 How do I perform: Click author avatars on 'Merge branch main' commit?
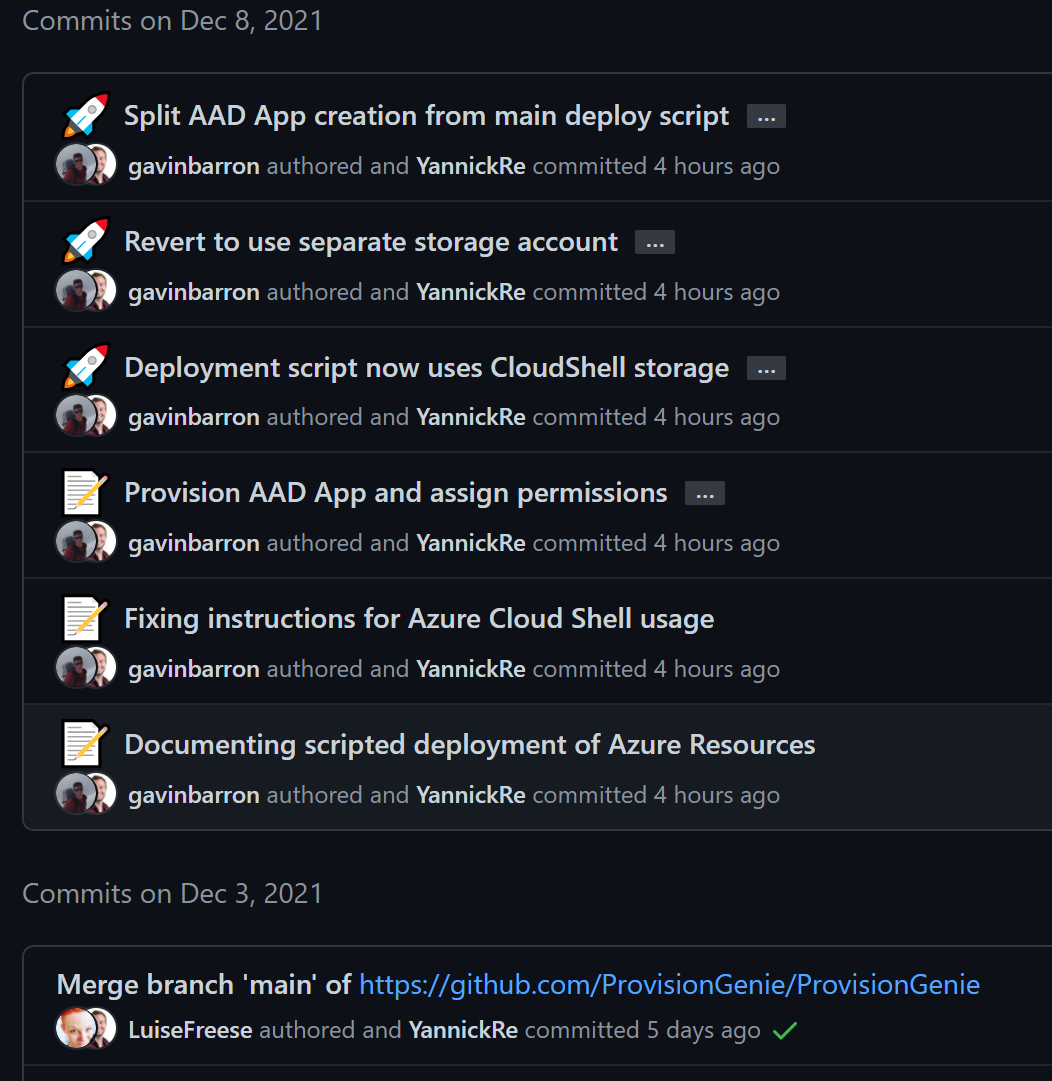tap(86, 1029)
